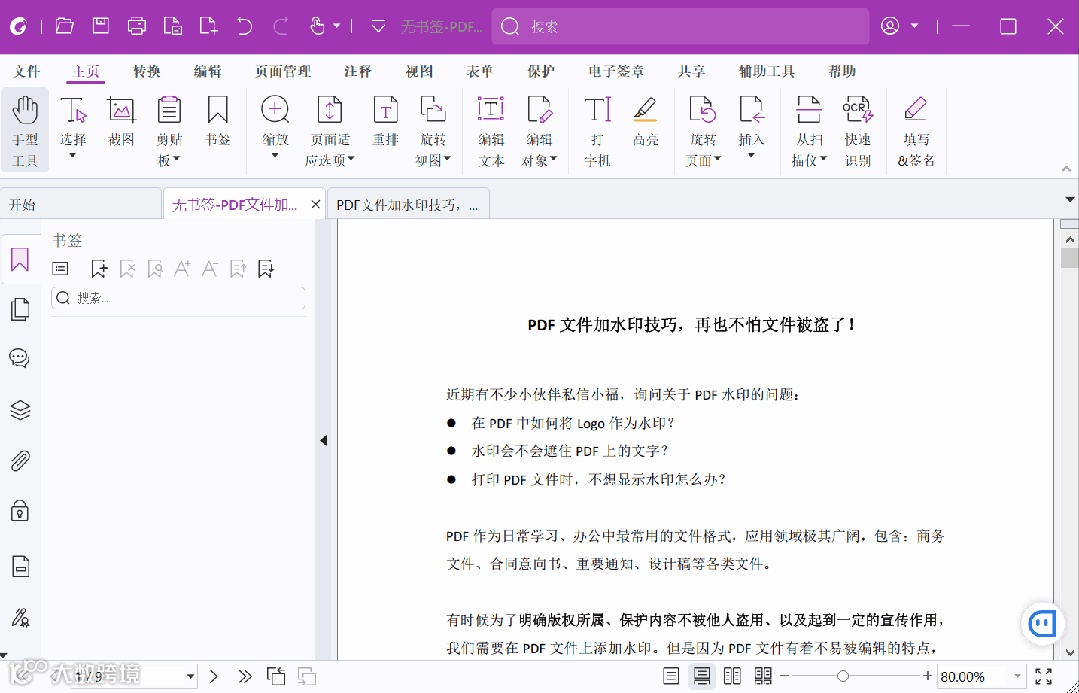Open the Pages thumbnail sidebar panel
The image size is (1079, 693).
click(x=20, y=309)
